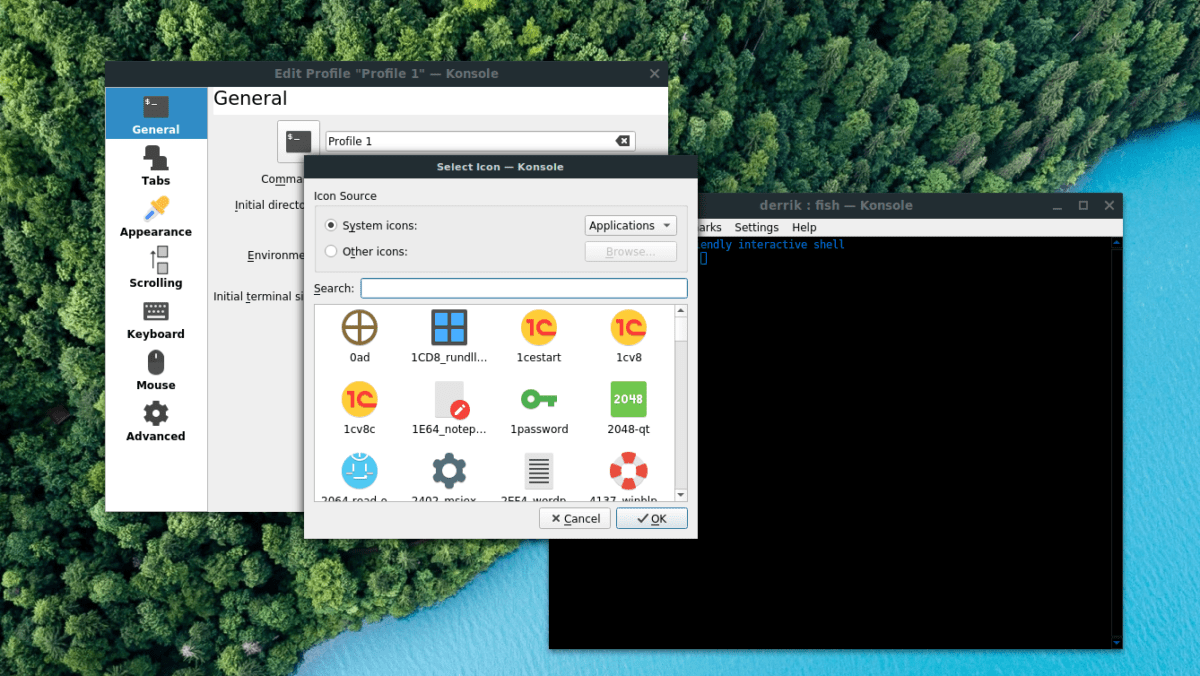This screenshot has width=1200, height=676.
Task: Clear the profile name field text
Action: tap(623, 141)
